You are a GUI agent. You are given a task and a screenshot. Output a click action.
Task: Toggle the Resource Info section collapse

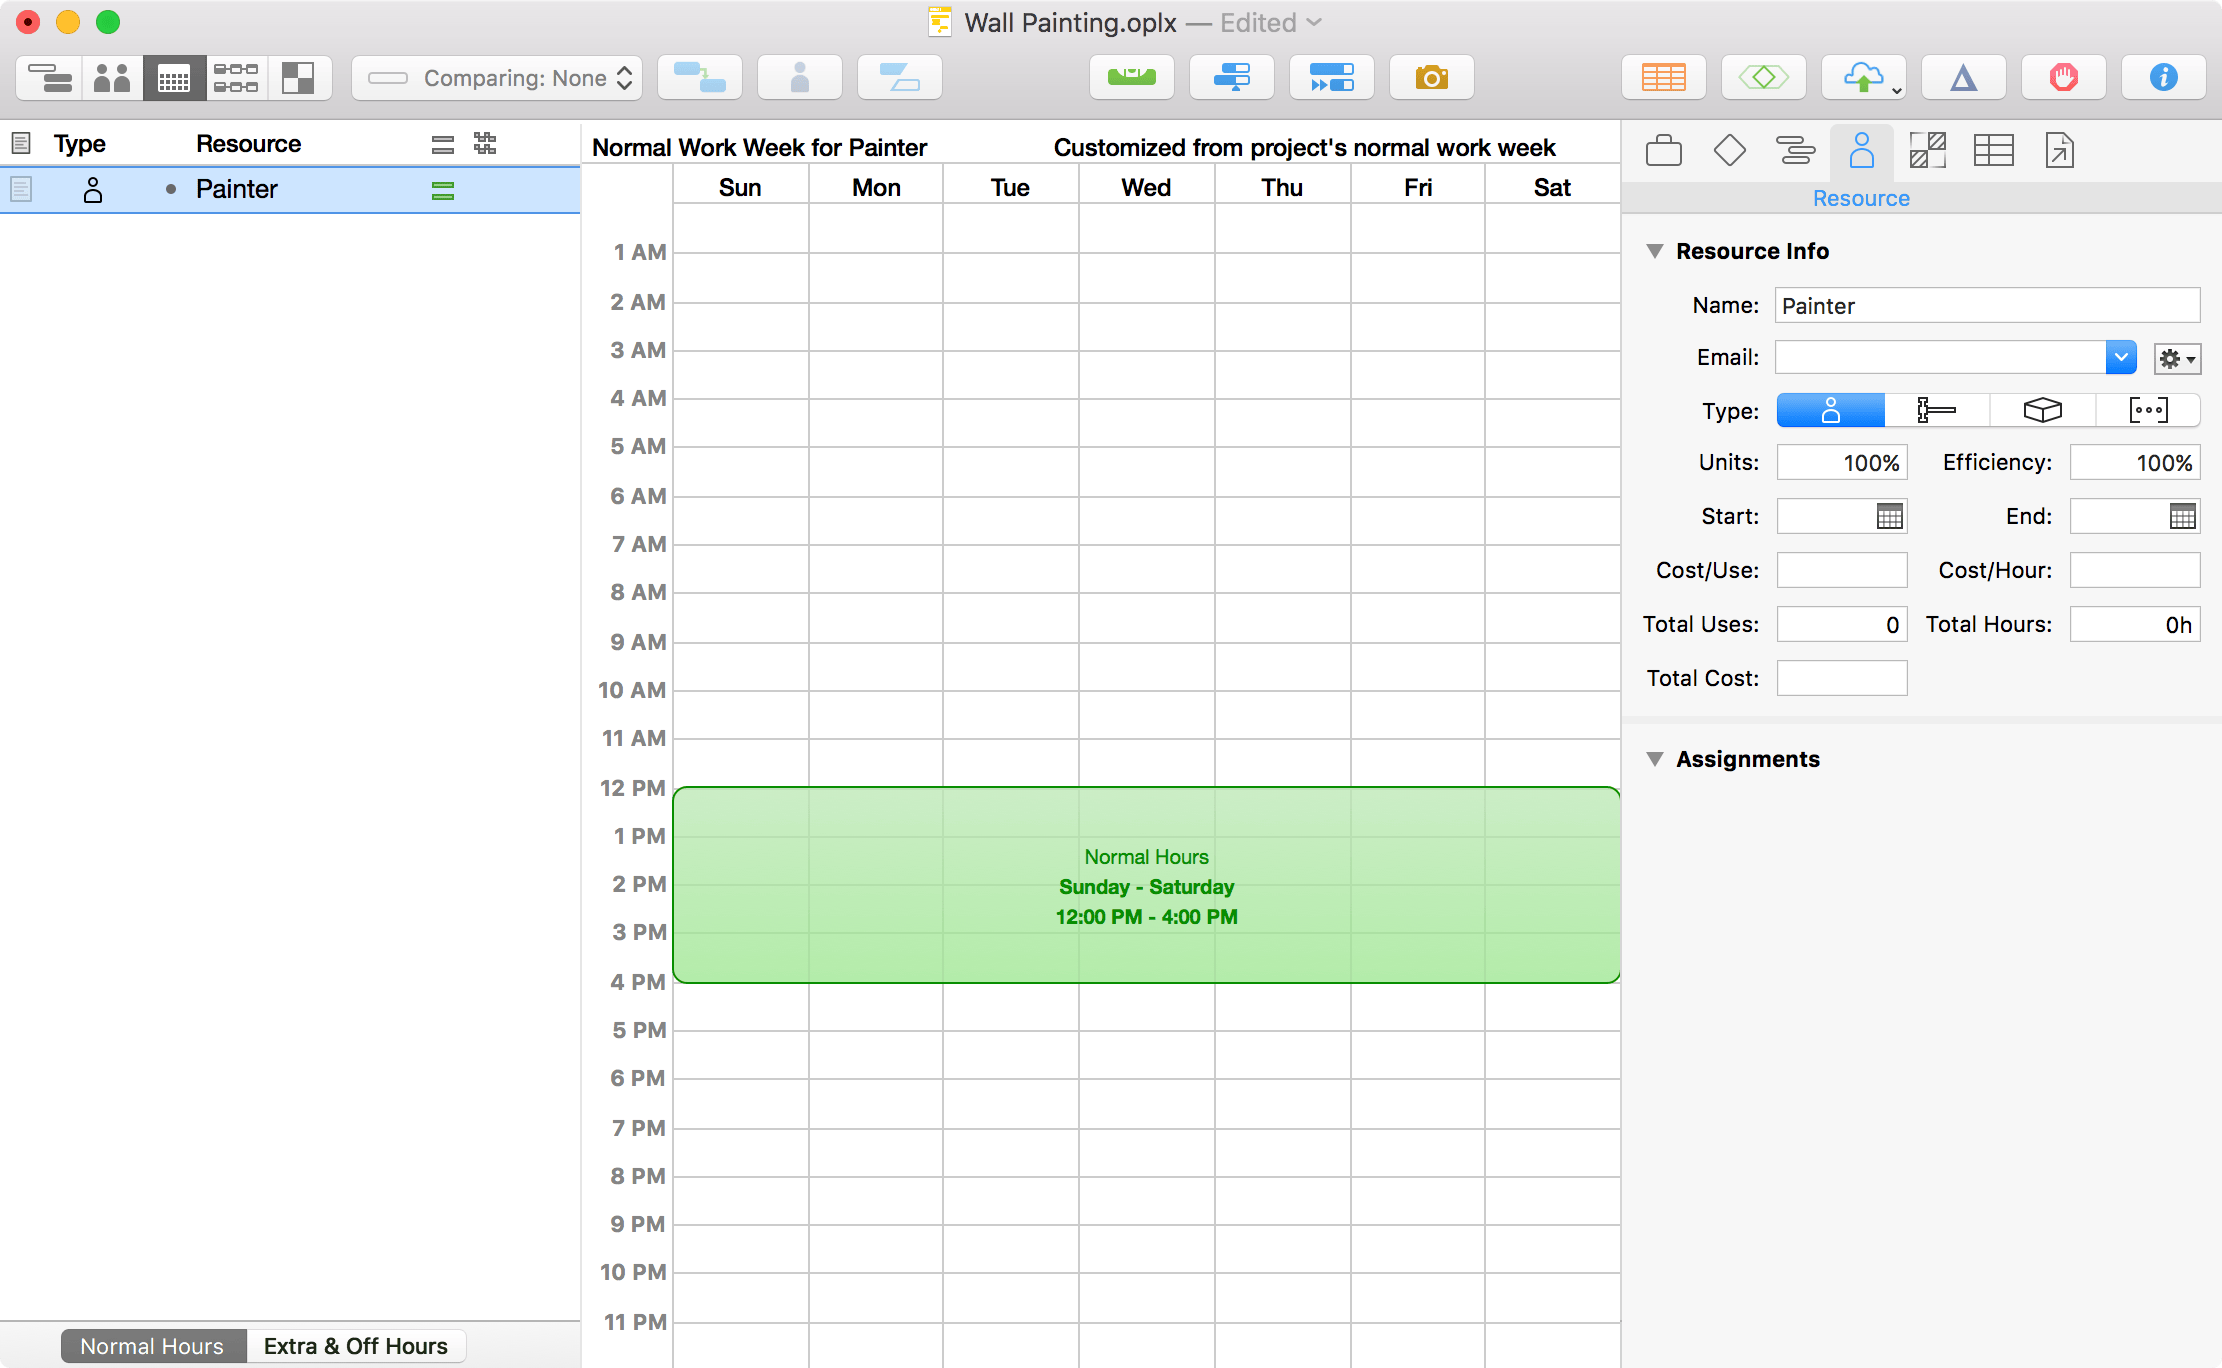tap(1655, 251)
